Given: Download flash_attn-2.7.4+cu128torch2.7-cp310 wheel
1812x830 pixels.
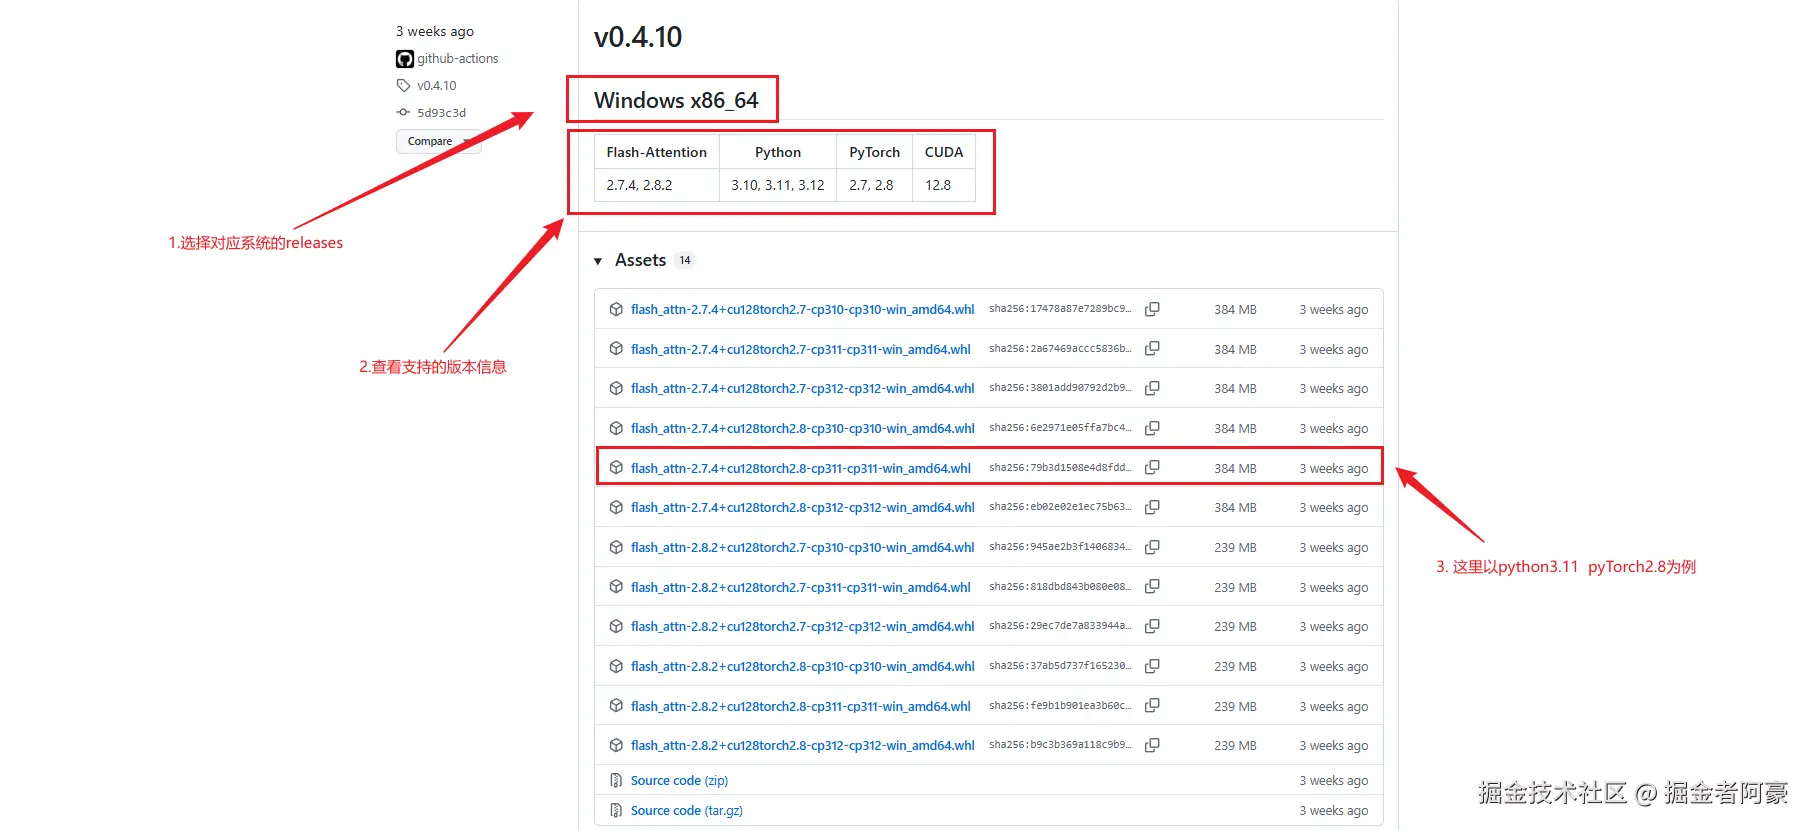Looking at the screenshot, I should (x=802, y=309).
